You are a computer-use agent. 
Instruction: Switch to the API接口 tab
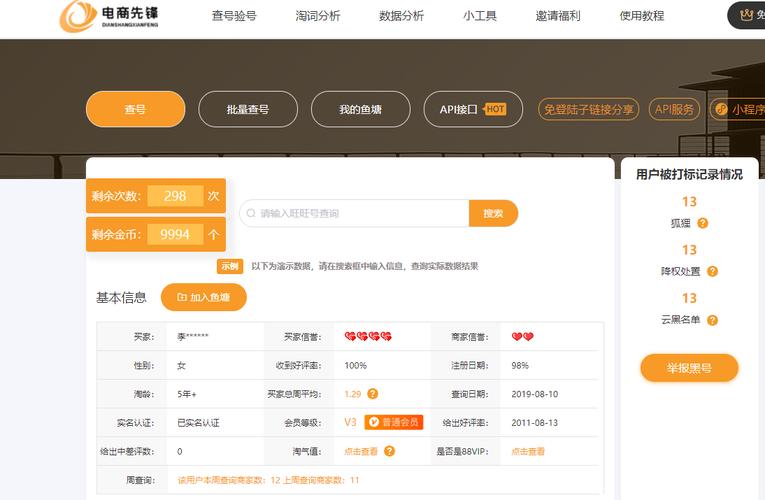point(473,109)
